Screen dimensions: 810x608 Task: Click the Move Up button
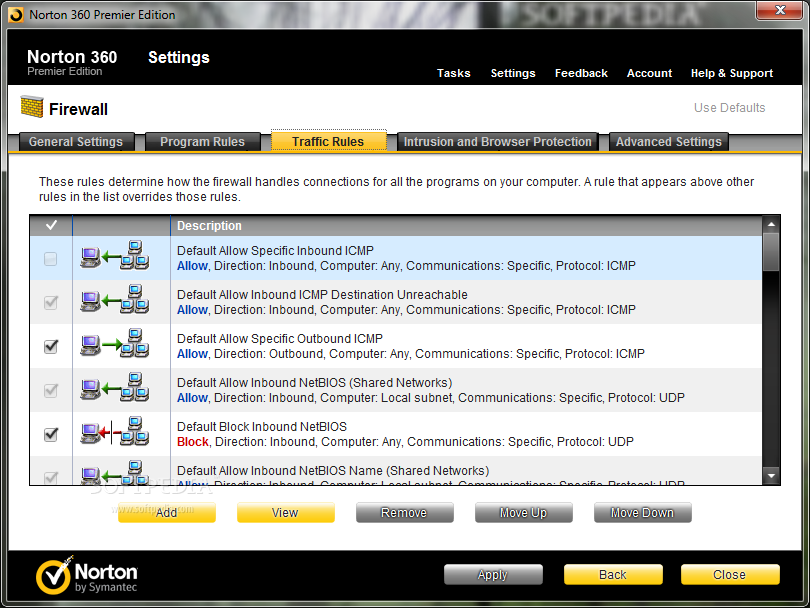point(524,512)
